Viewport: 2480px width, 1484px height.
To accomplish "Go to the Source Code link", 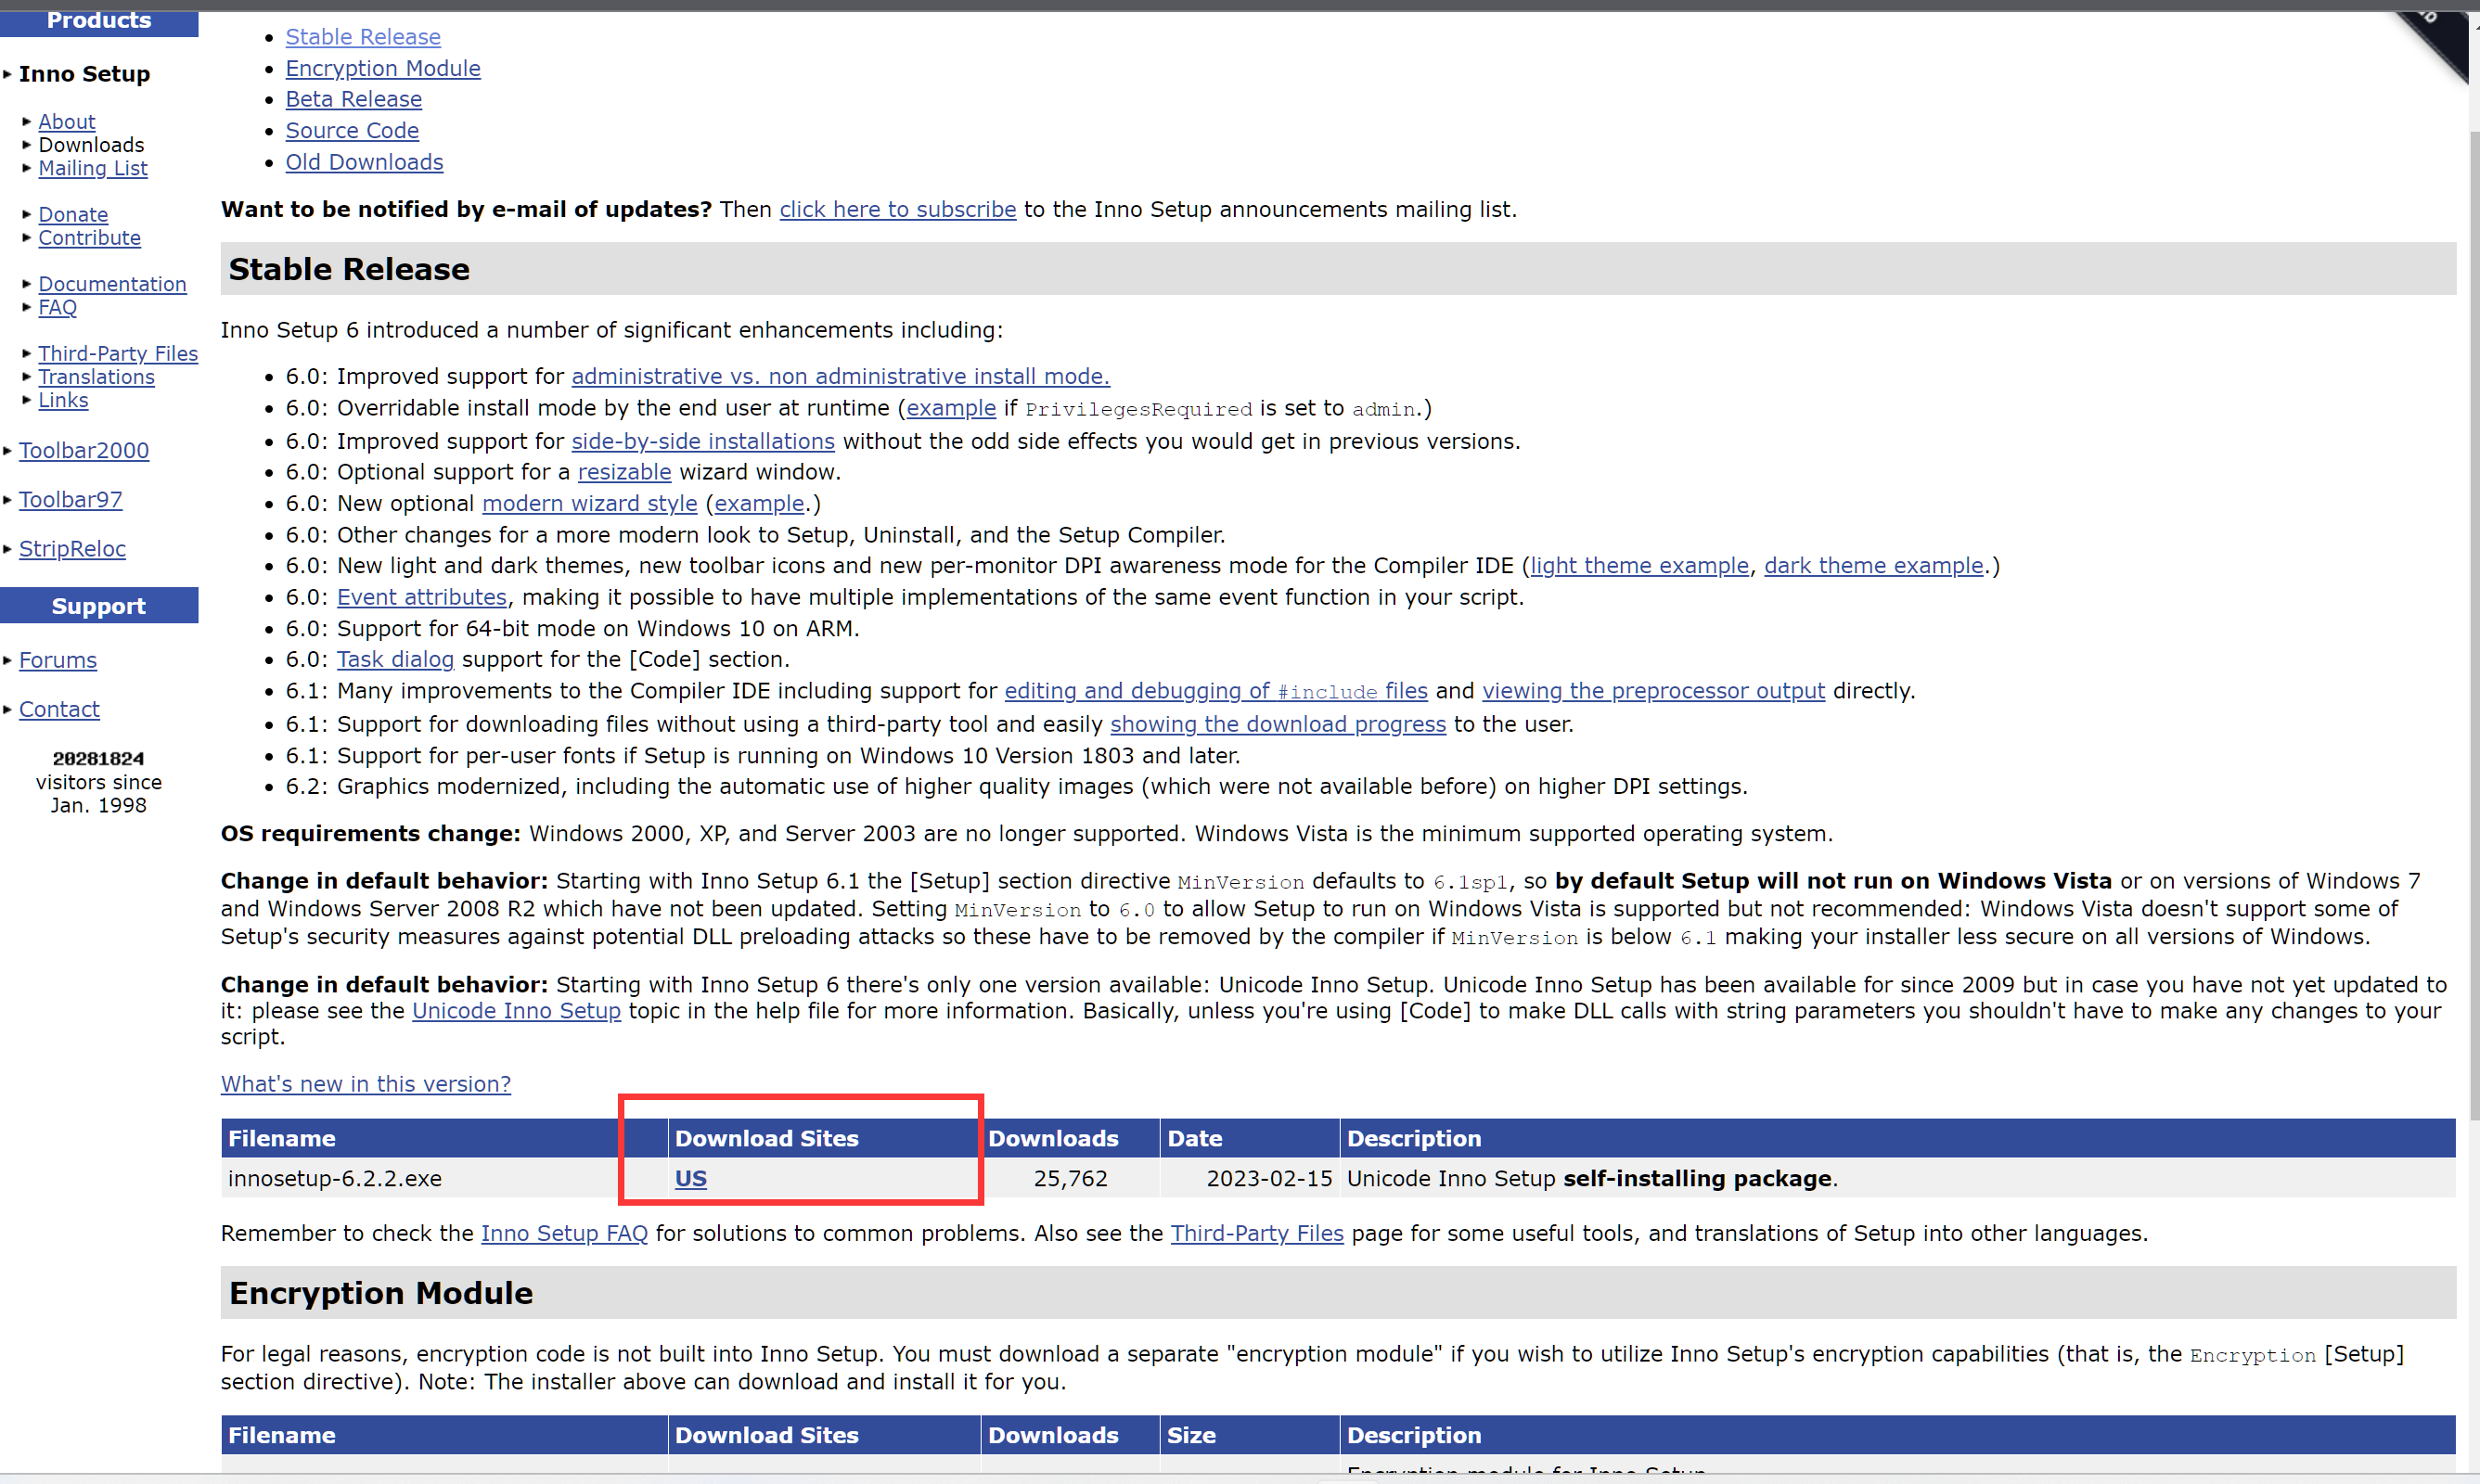I will point(352,130).
